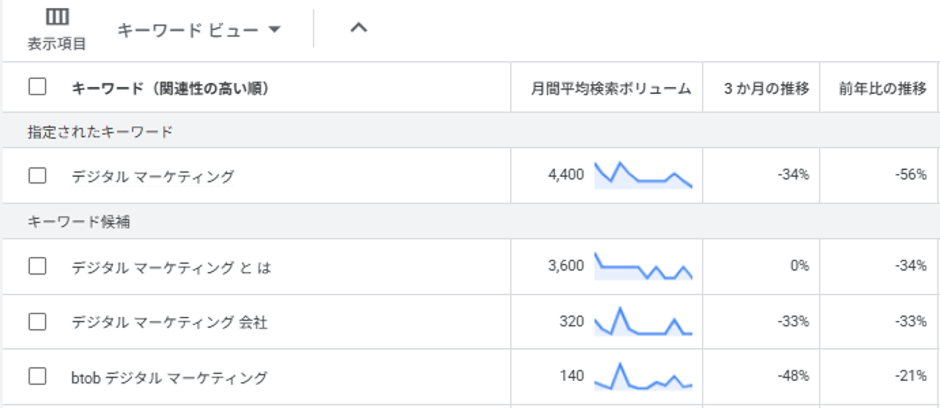
Task: Click keyword text デジタル マーケティング と は
Action: coord(171,267)
